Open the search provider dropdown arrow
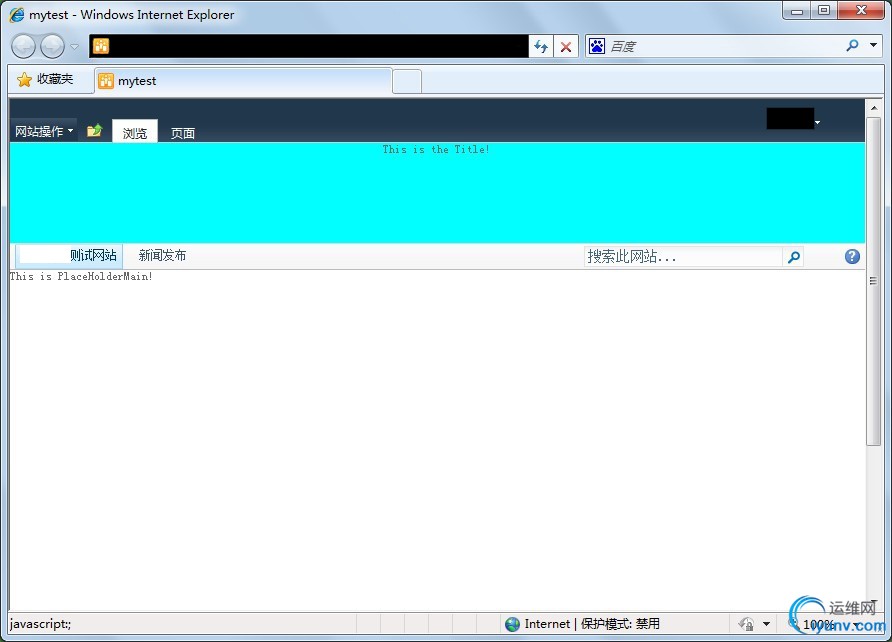892x642 pixels. click(x=873, y=45)
